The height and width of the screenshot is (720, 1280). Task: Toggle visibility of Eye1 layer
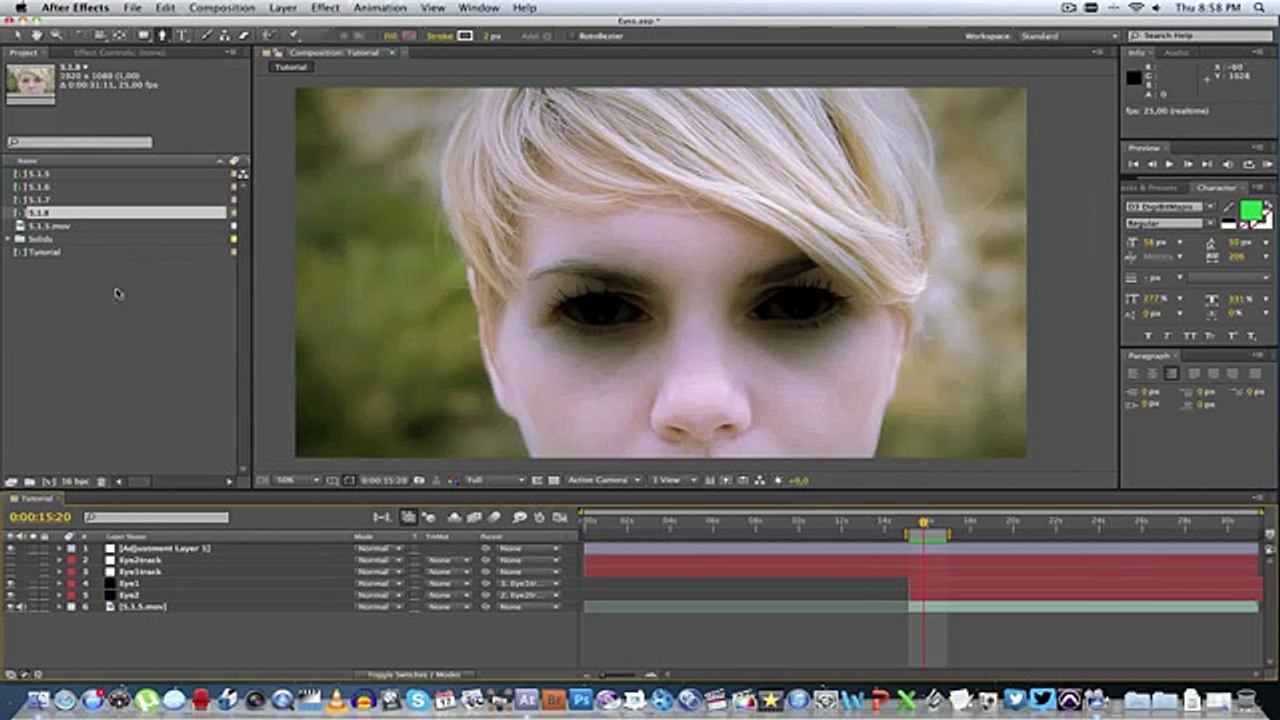click(11, 583)
